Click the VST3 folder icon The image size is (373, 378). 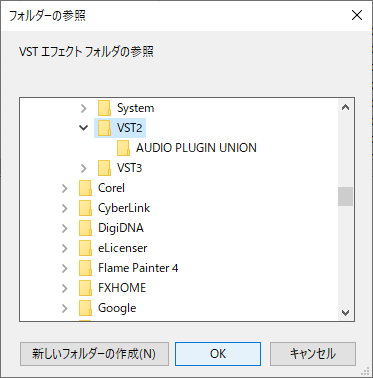click(104, 168)
